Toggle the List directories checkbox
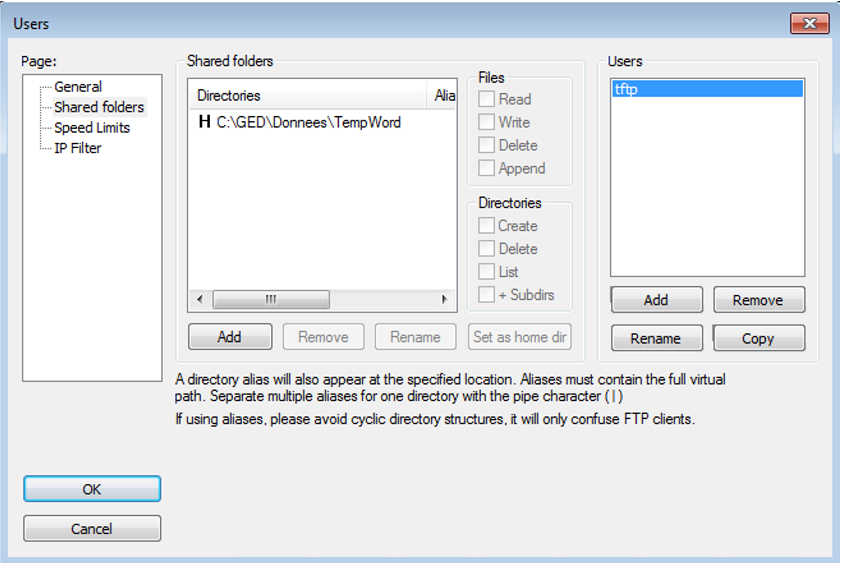This screenshot has width=841, height=563. click(487, 272)
